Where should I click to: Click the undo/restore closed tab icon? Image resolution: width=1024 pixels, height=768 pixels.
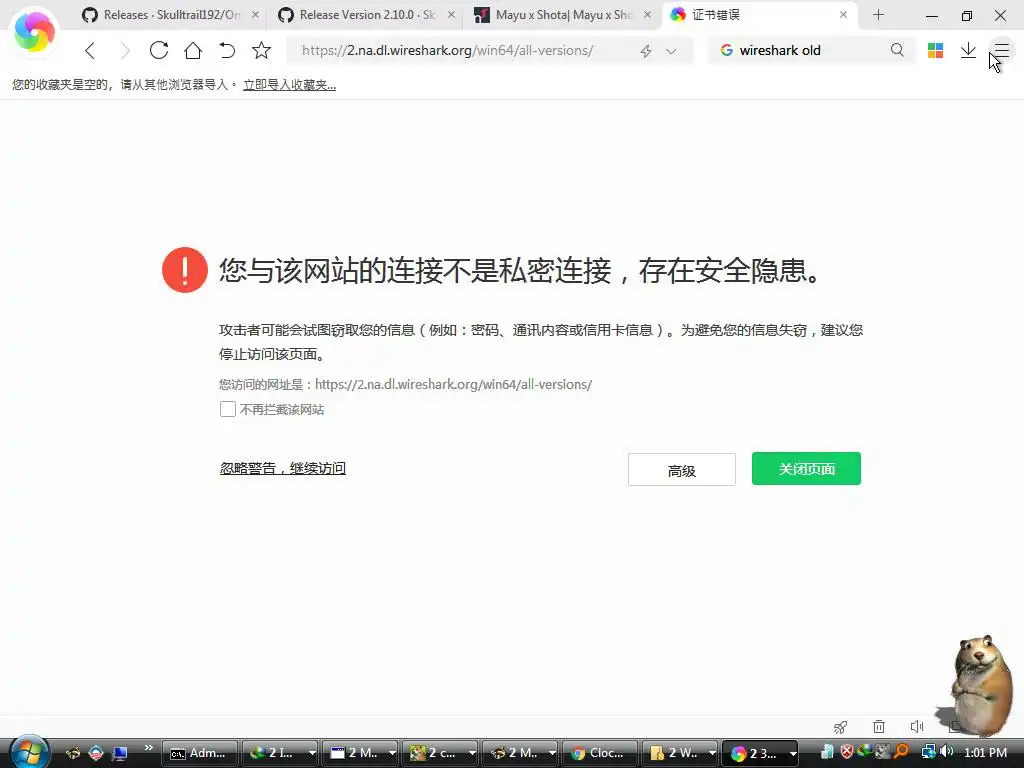pos(227,50)
